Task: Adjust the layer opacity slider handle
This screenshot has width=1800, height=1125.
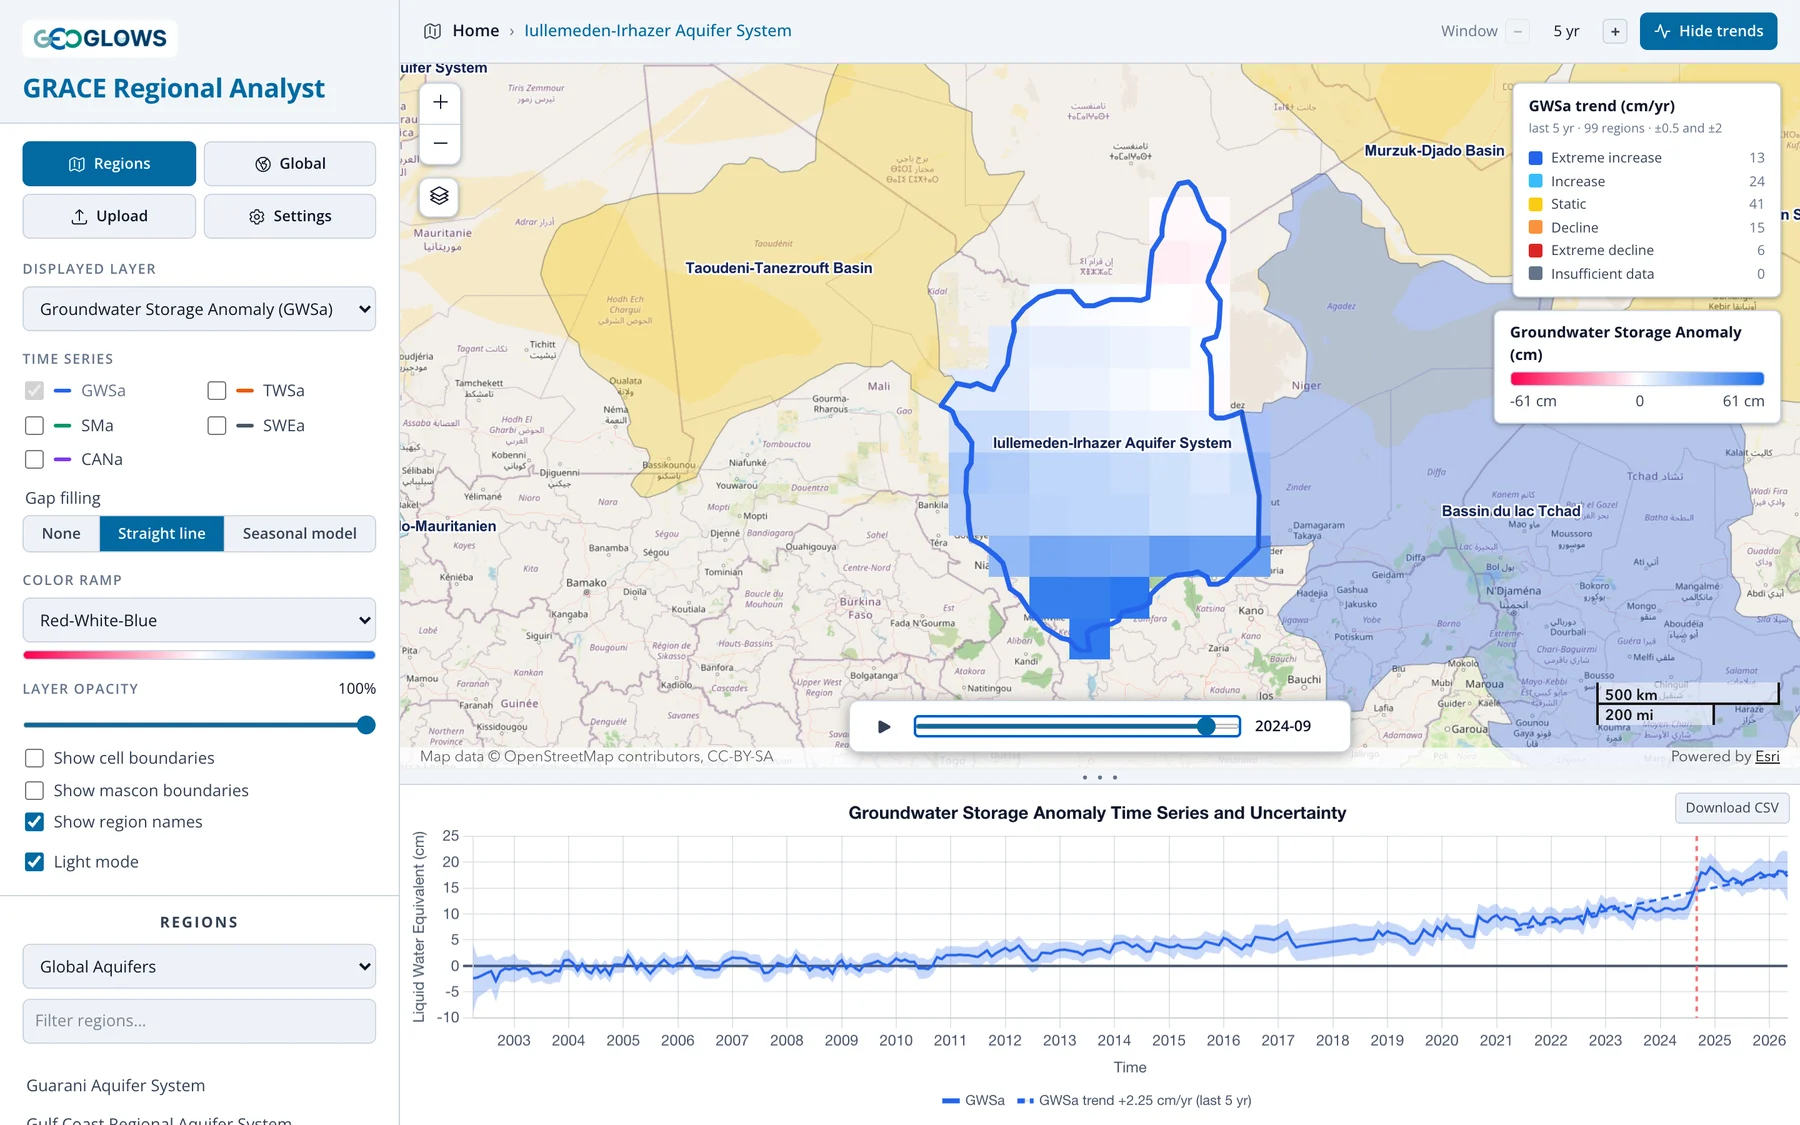Action: tap(366, 725)
